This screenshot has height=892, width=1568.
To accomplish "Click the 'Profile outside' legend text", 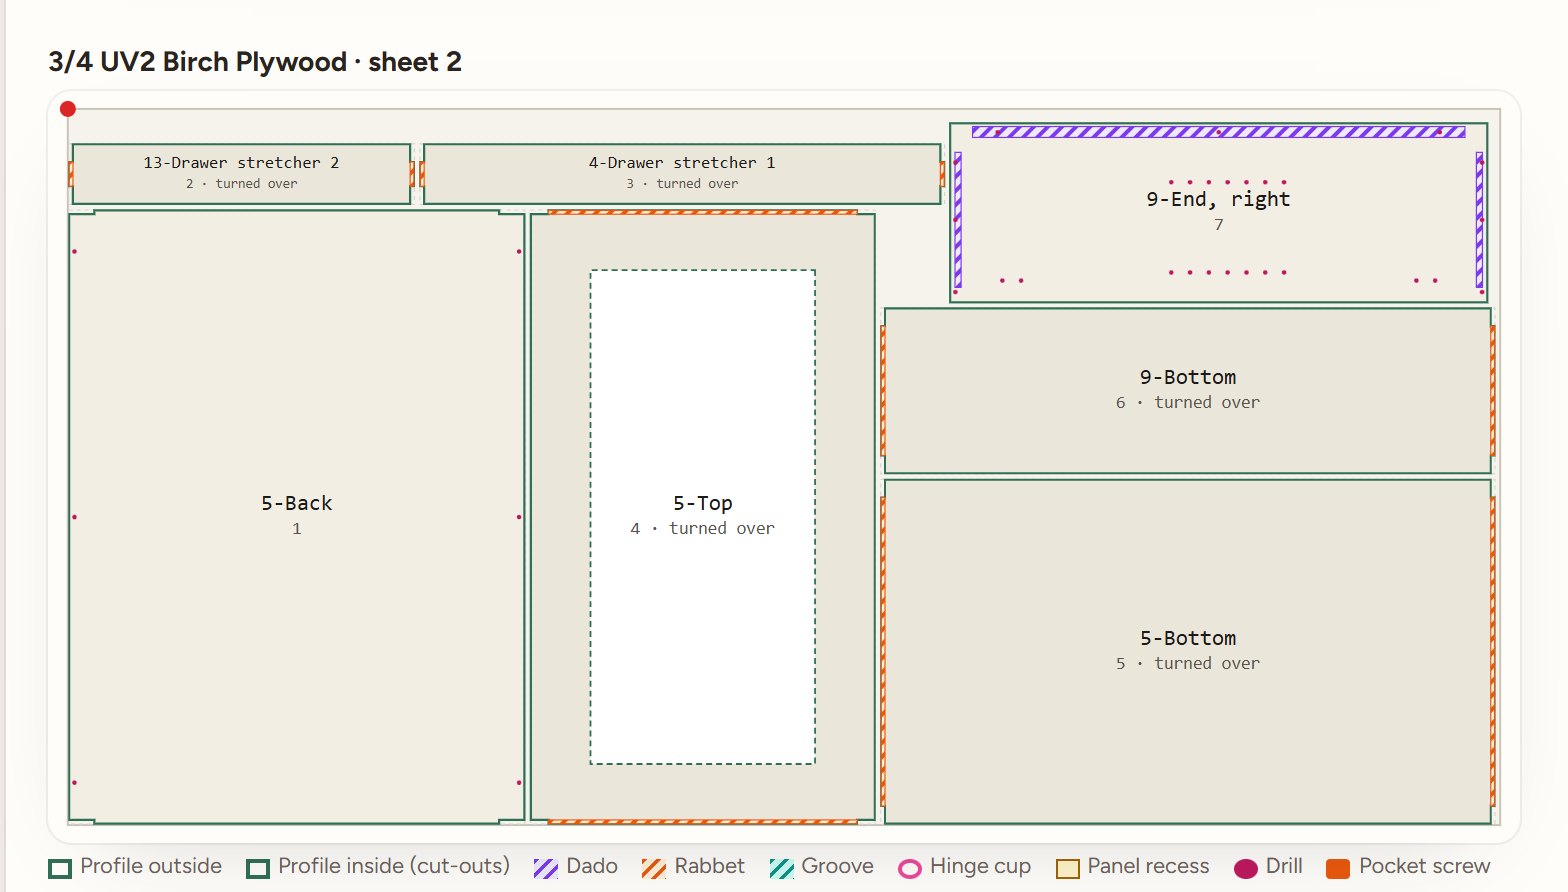I will pyautogui.click(x=151, y=866).
